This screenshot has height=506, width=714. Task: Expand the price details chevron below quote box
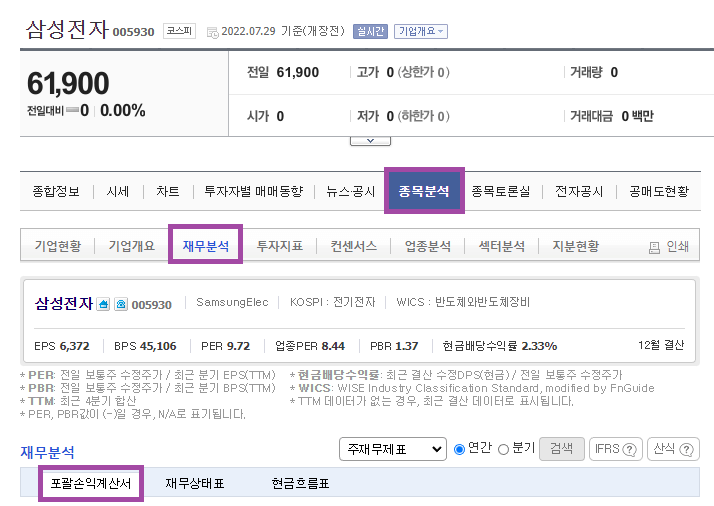[x=370, y=141]
